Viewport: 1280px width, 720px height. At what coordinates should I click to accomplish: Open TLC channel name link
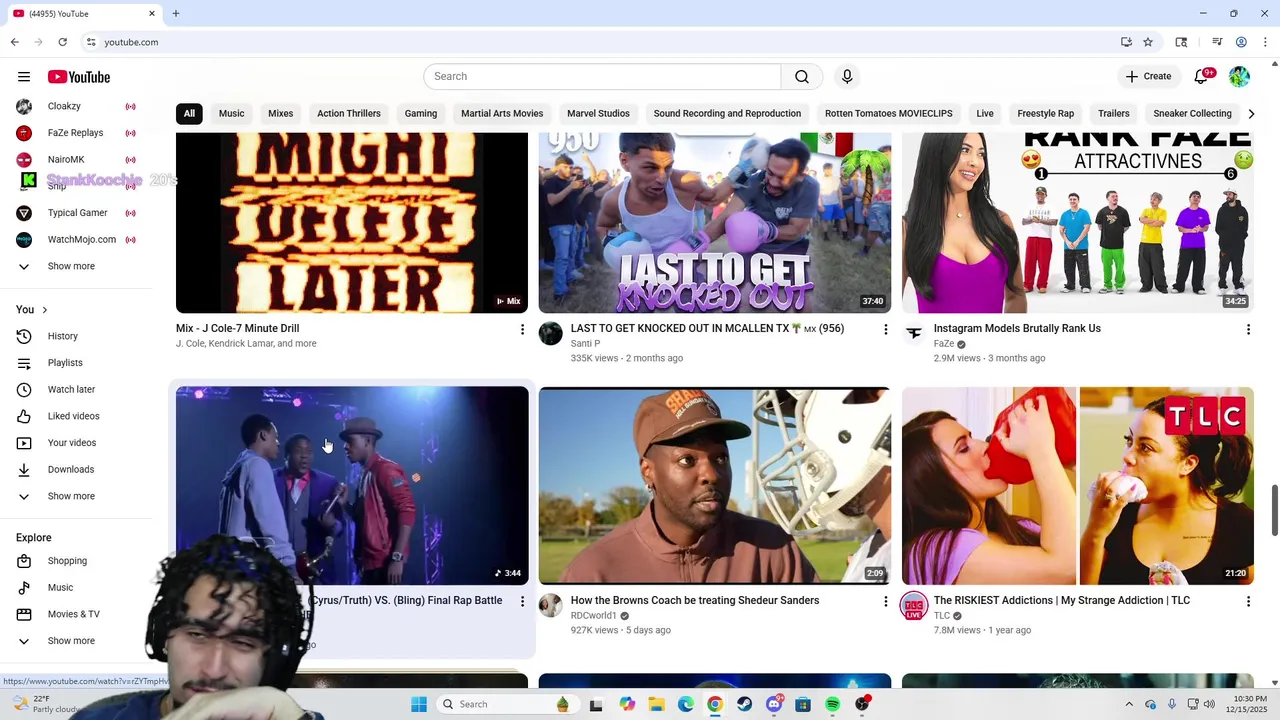click(x=942, y=616)
